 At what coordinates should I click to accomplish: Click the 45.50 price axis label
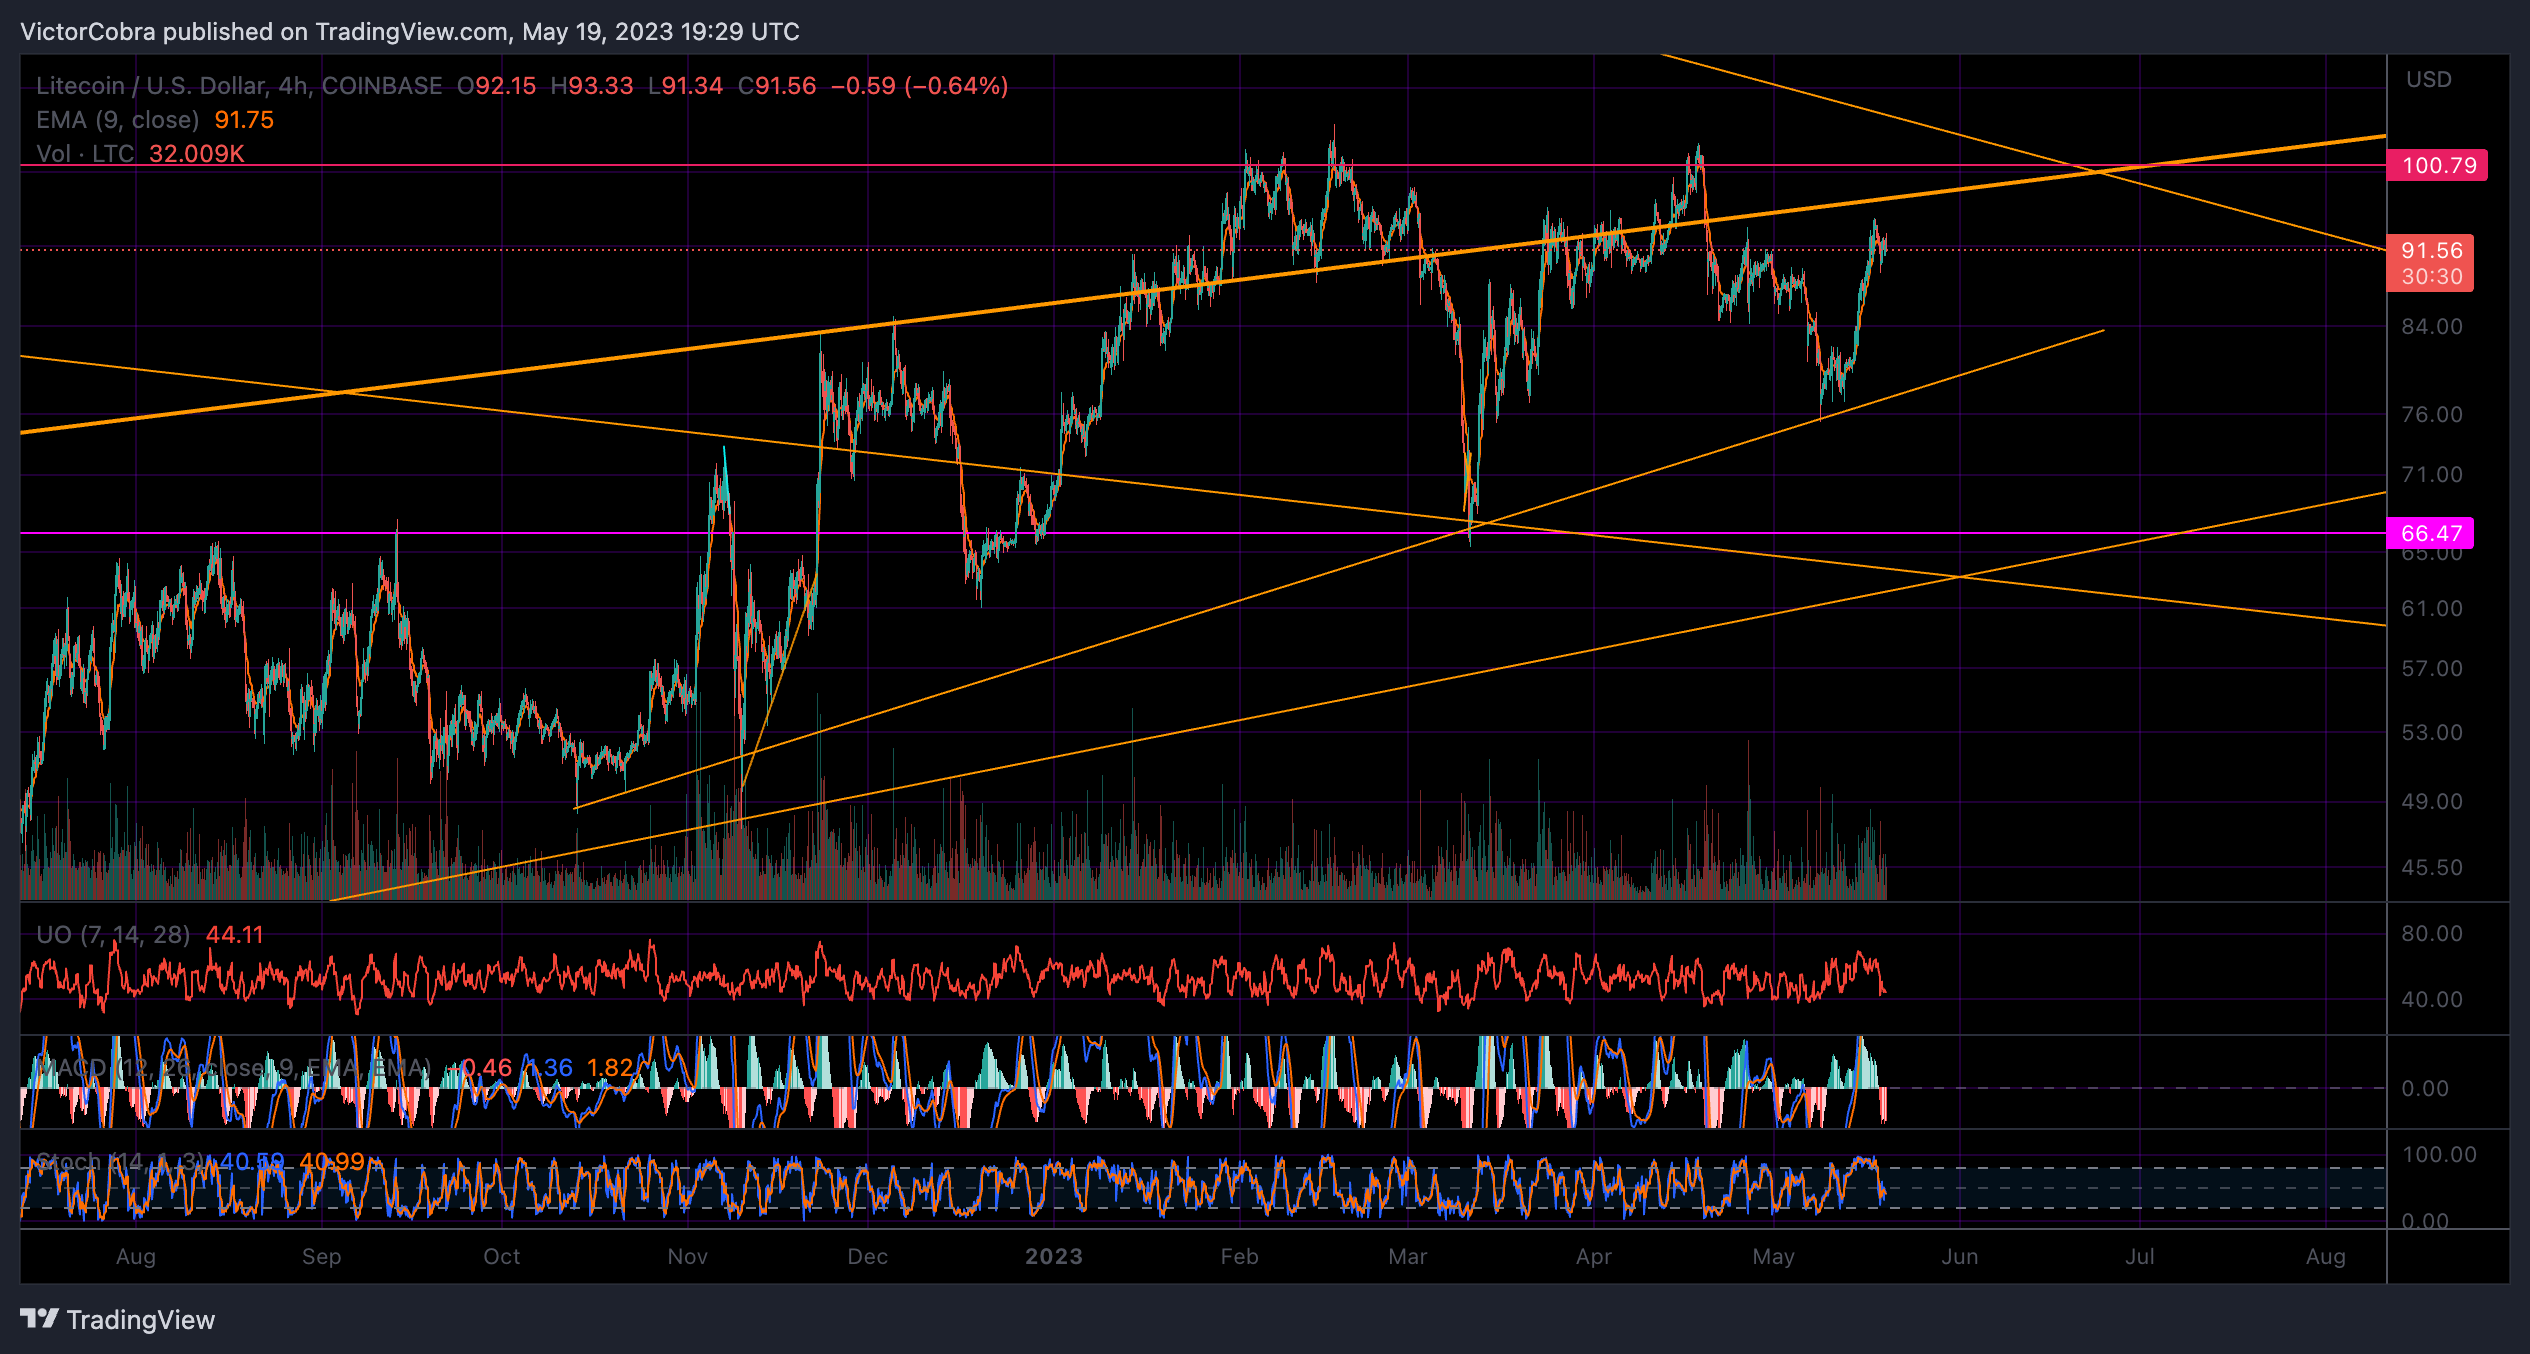[2432, 868]
